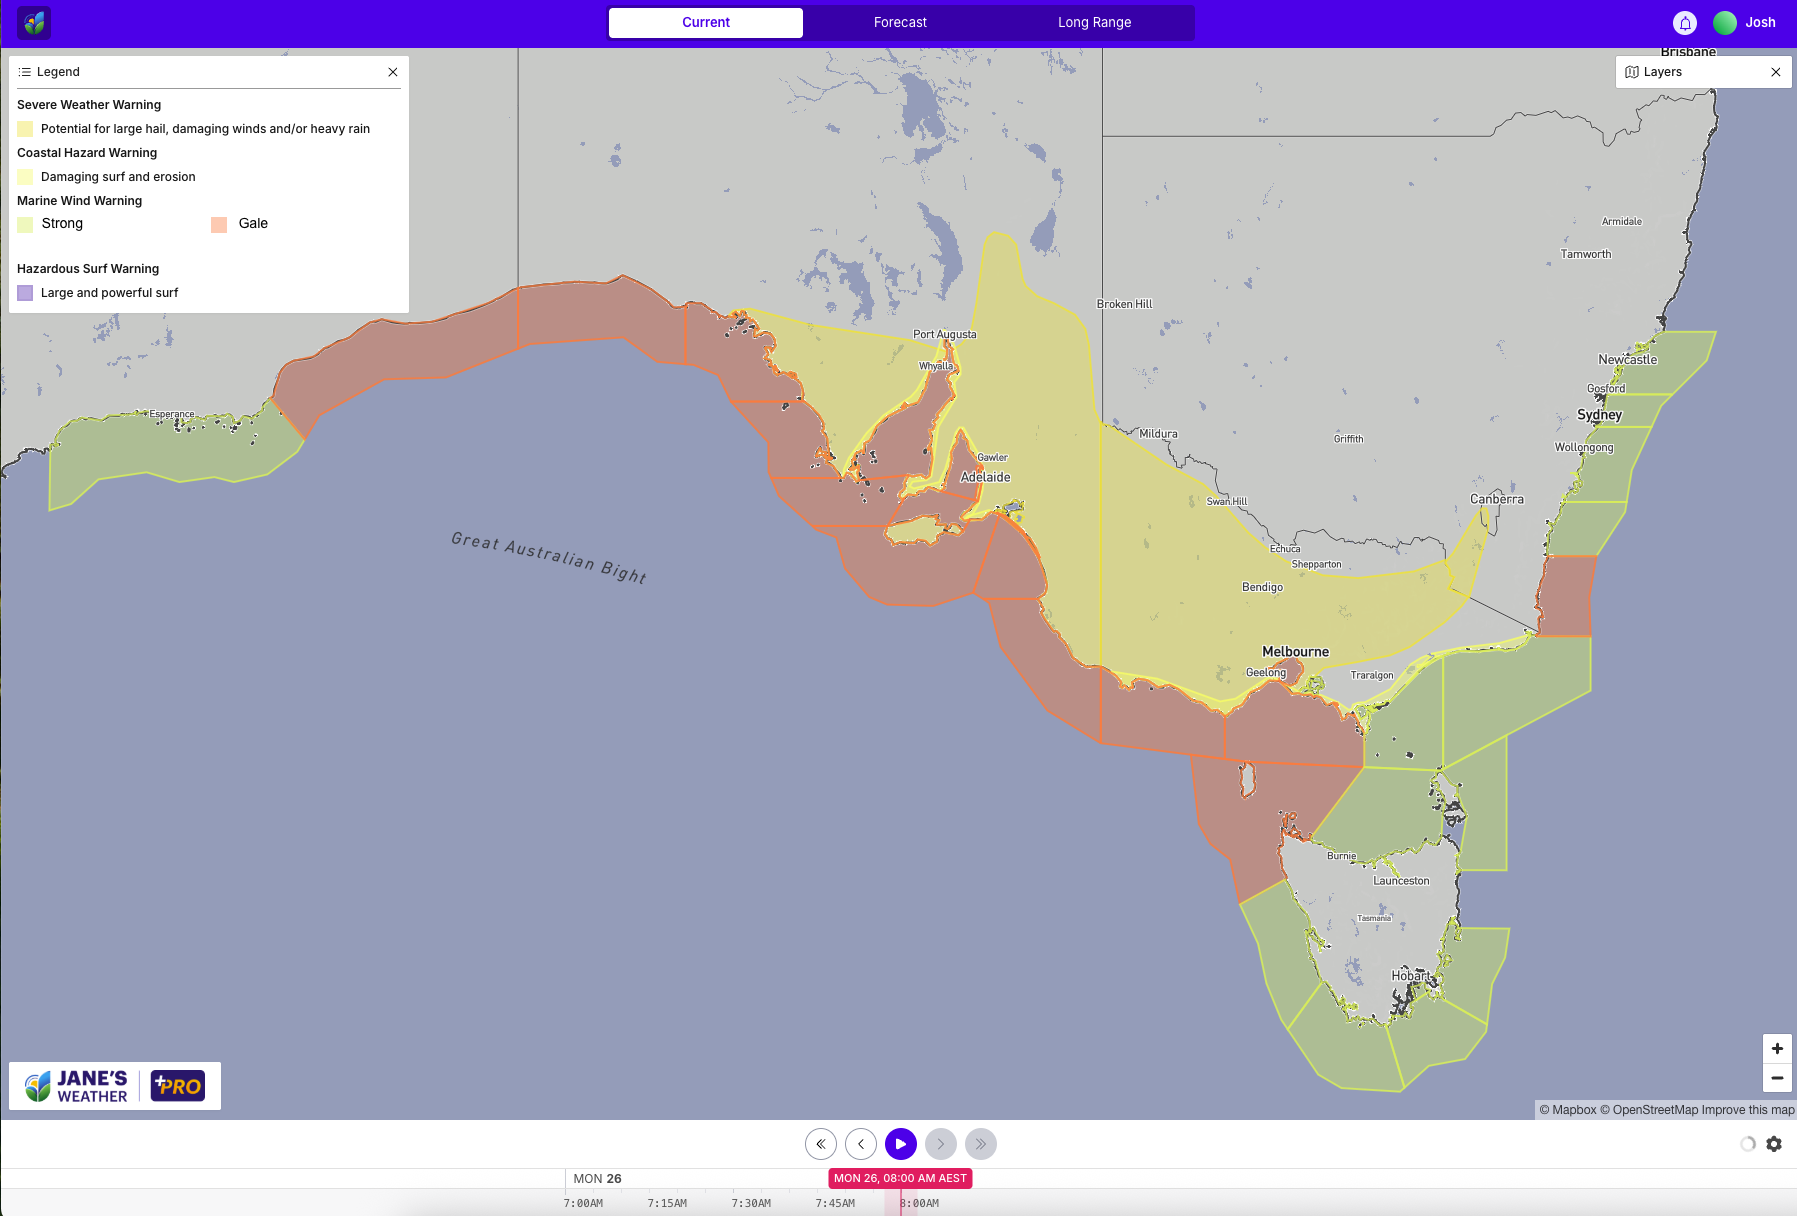Click the MON 26 date label
This screenshot has width=1797, height=1216.
[597, 1179]
